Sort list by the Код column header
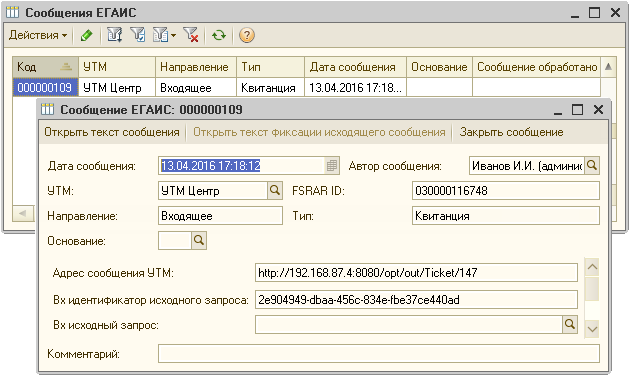The width and height of the screenshot is (629, 375). (45, 67)
